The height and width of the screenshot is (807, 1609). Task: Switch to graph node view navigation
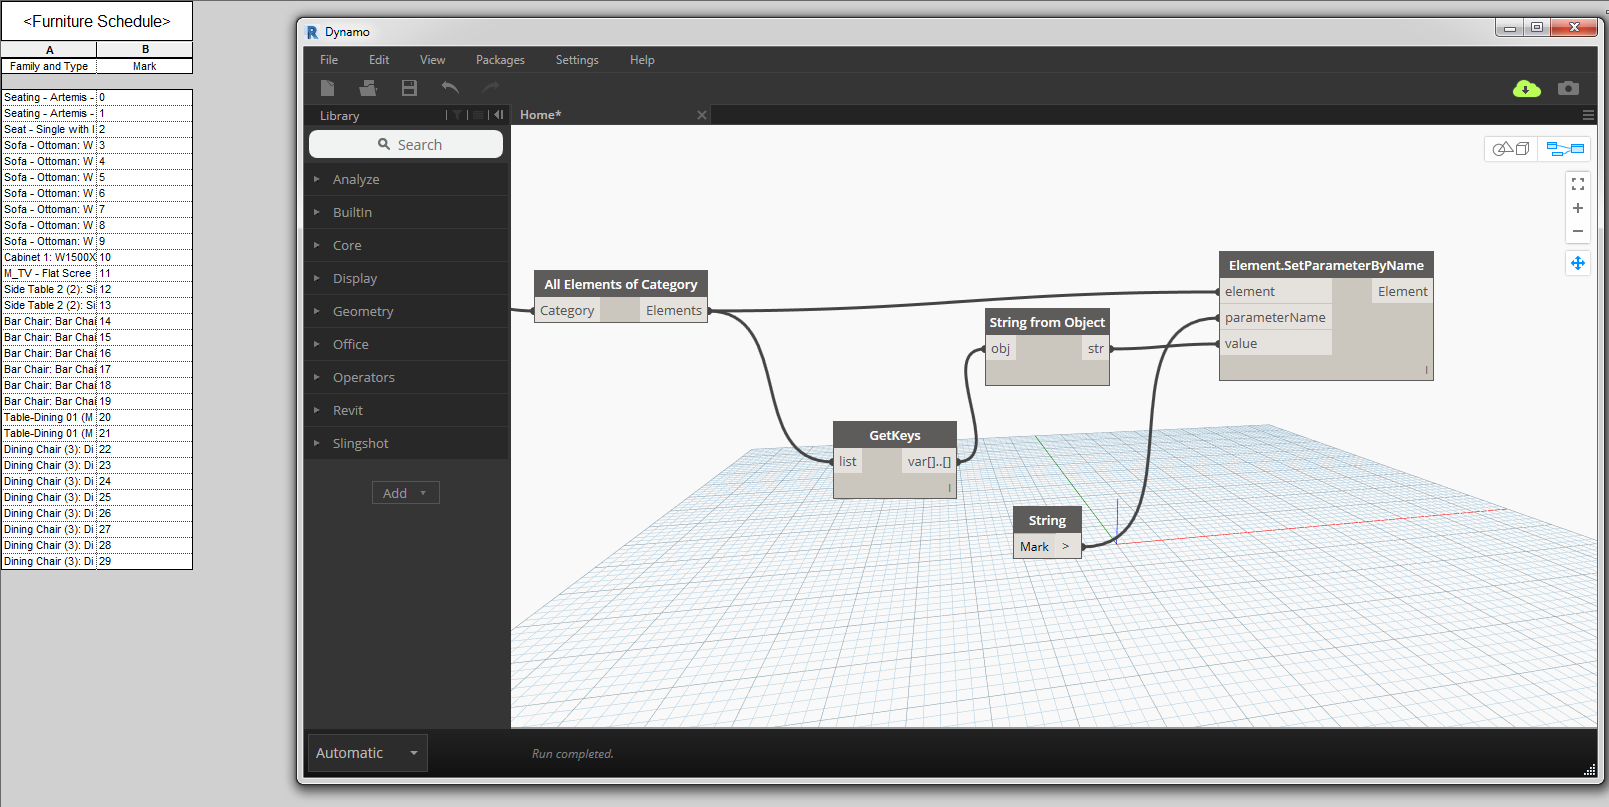pyautogui.click(x=1565, y=149)
